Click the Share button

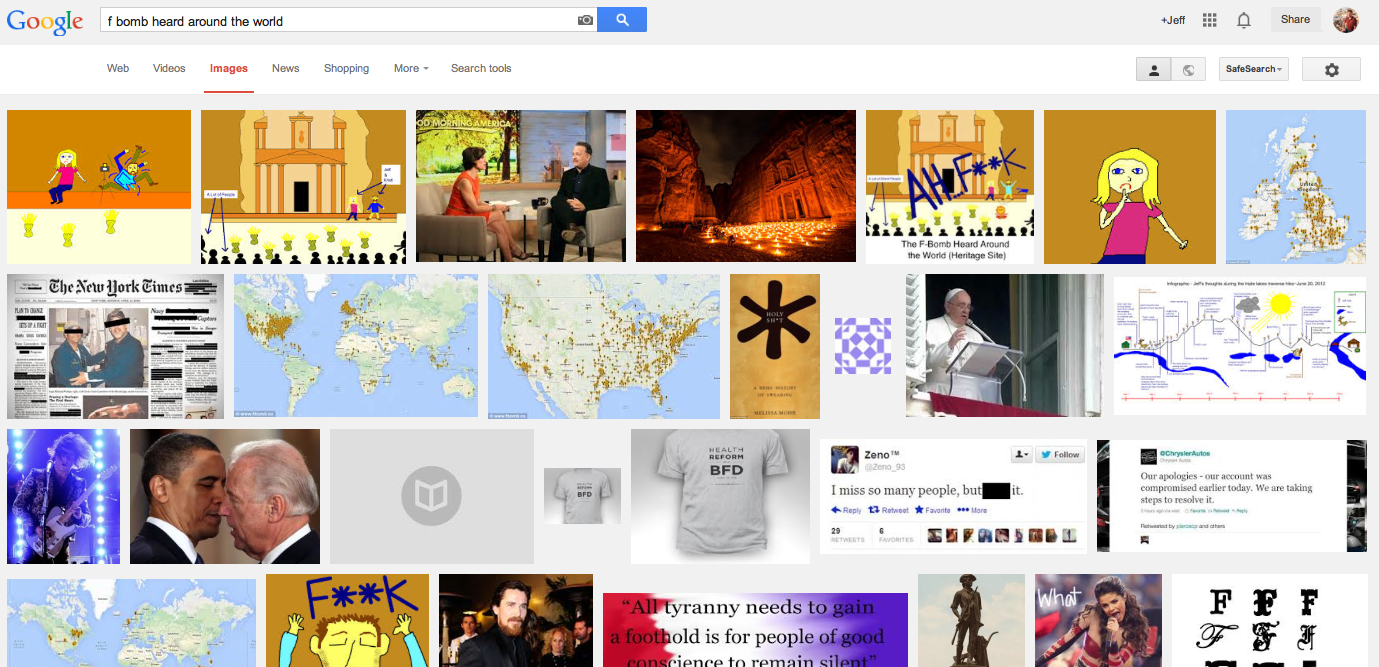click(x=1295, y=19)
